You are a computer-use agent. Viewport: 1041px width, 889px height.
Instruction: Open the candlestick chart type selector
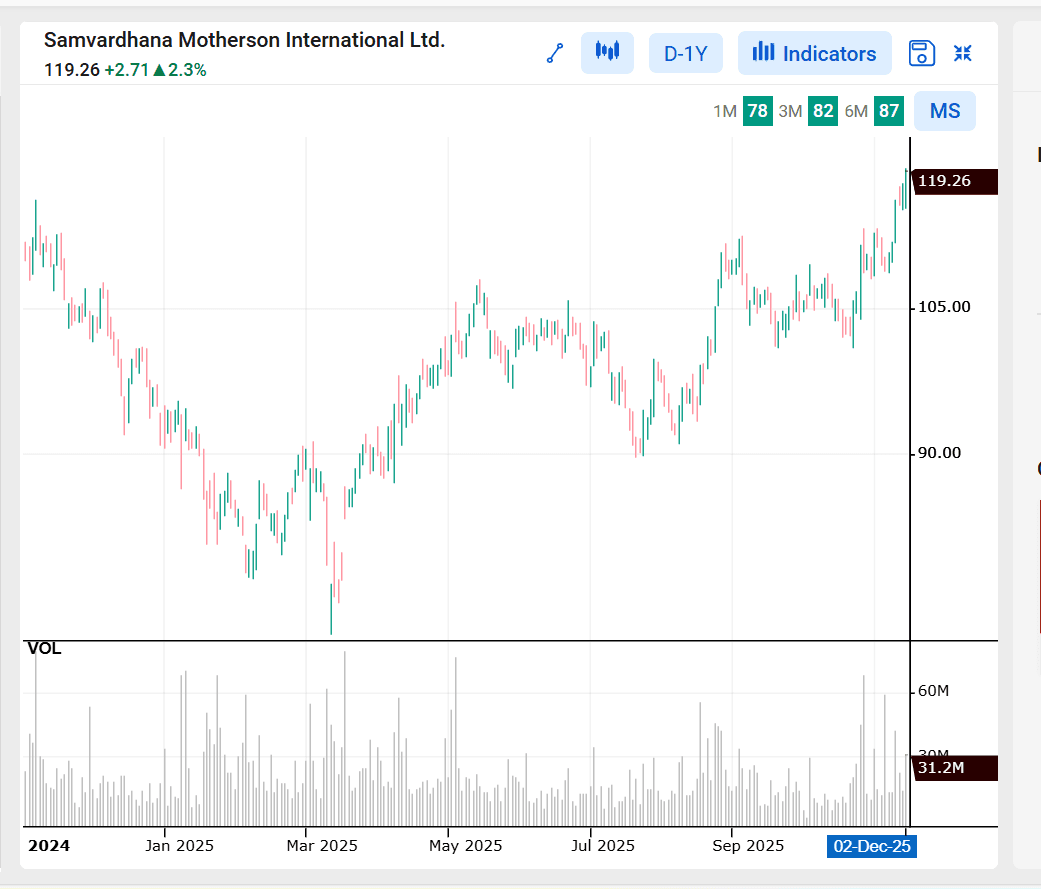click(x=607, y=52)
